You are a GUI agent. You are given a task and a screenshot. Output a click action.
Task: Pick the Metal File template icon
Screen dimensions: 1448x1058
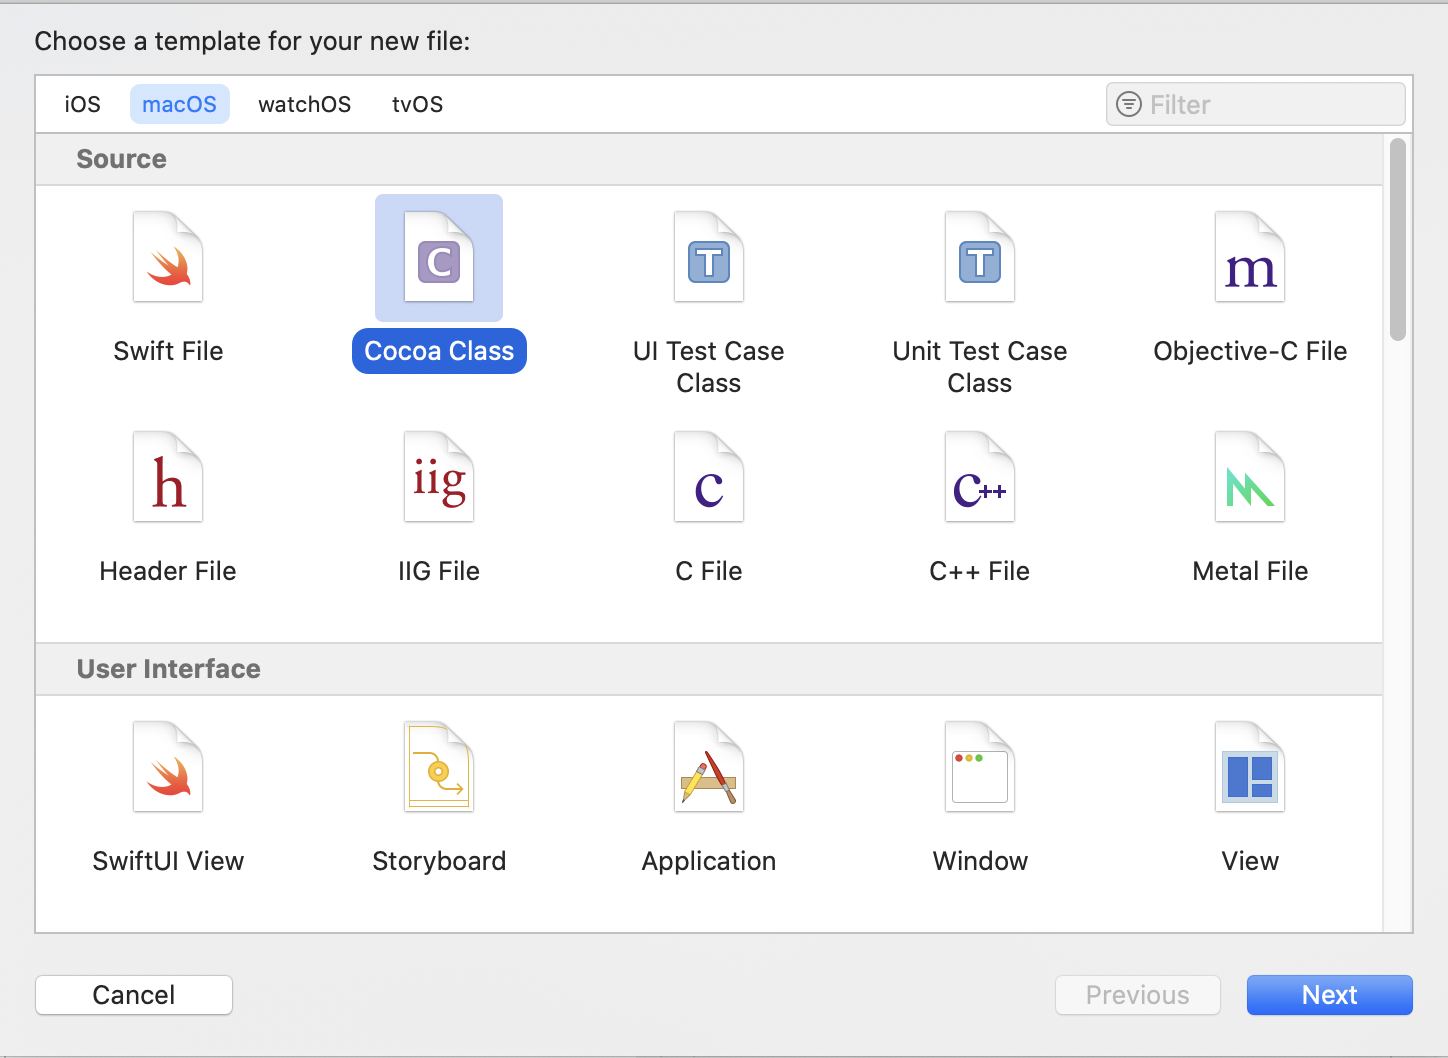(x=1250, y=477)
